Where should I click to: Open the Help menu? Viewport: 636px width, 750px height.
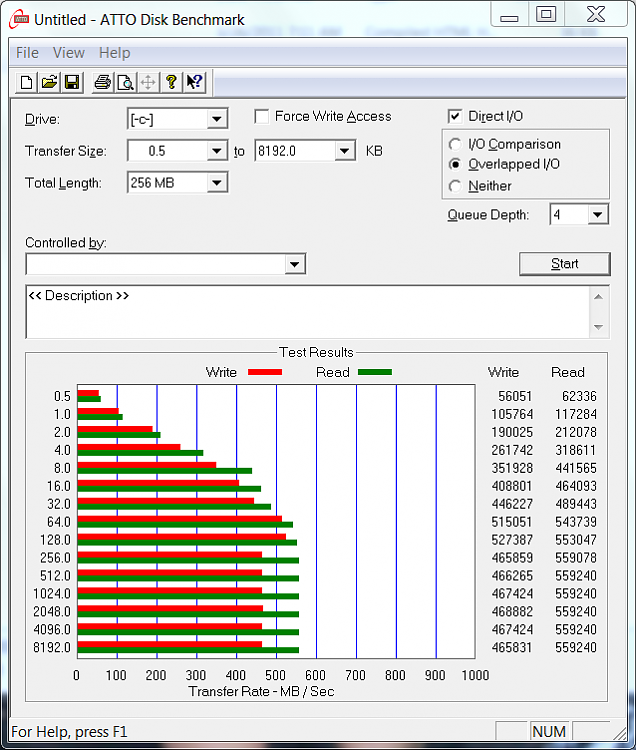(114, 53)
